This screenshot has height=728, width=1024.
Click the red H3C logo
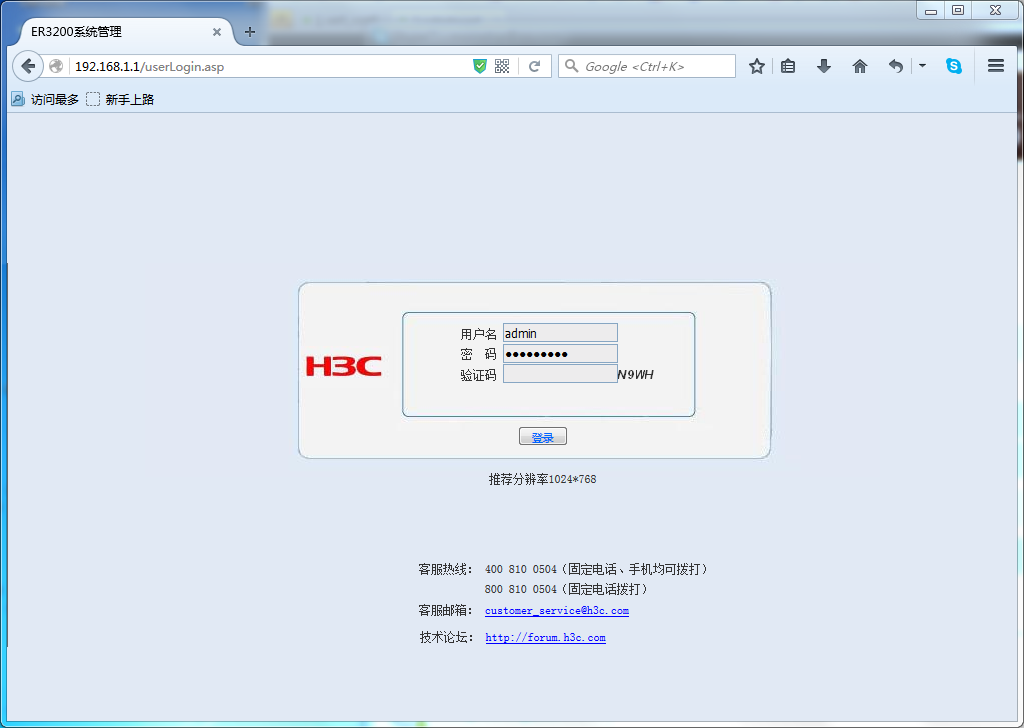pyautogui.click(x=344, y=366)
